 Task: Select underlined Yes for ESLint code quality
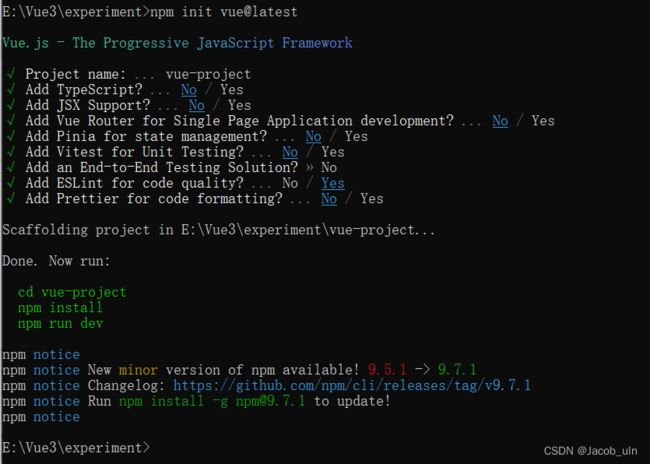333,183
